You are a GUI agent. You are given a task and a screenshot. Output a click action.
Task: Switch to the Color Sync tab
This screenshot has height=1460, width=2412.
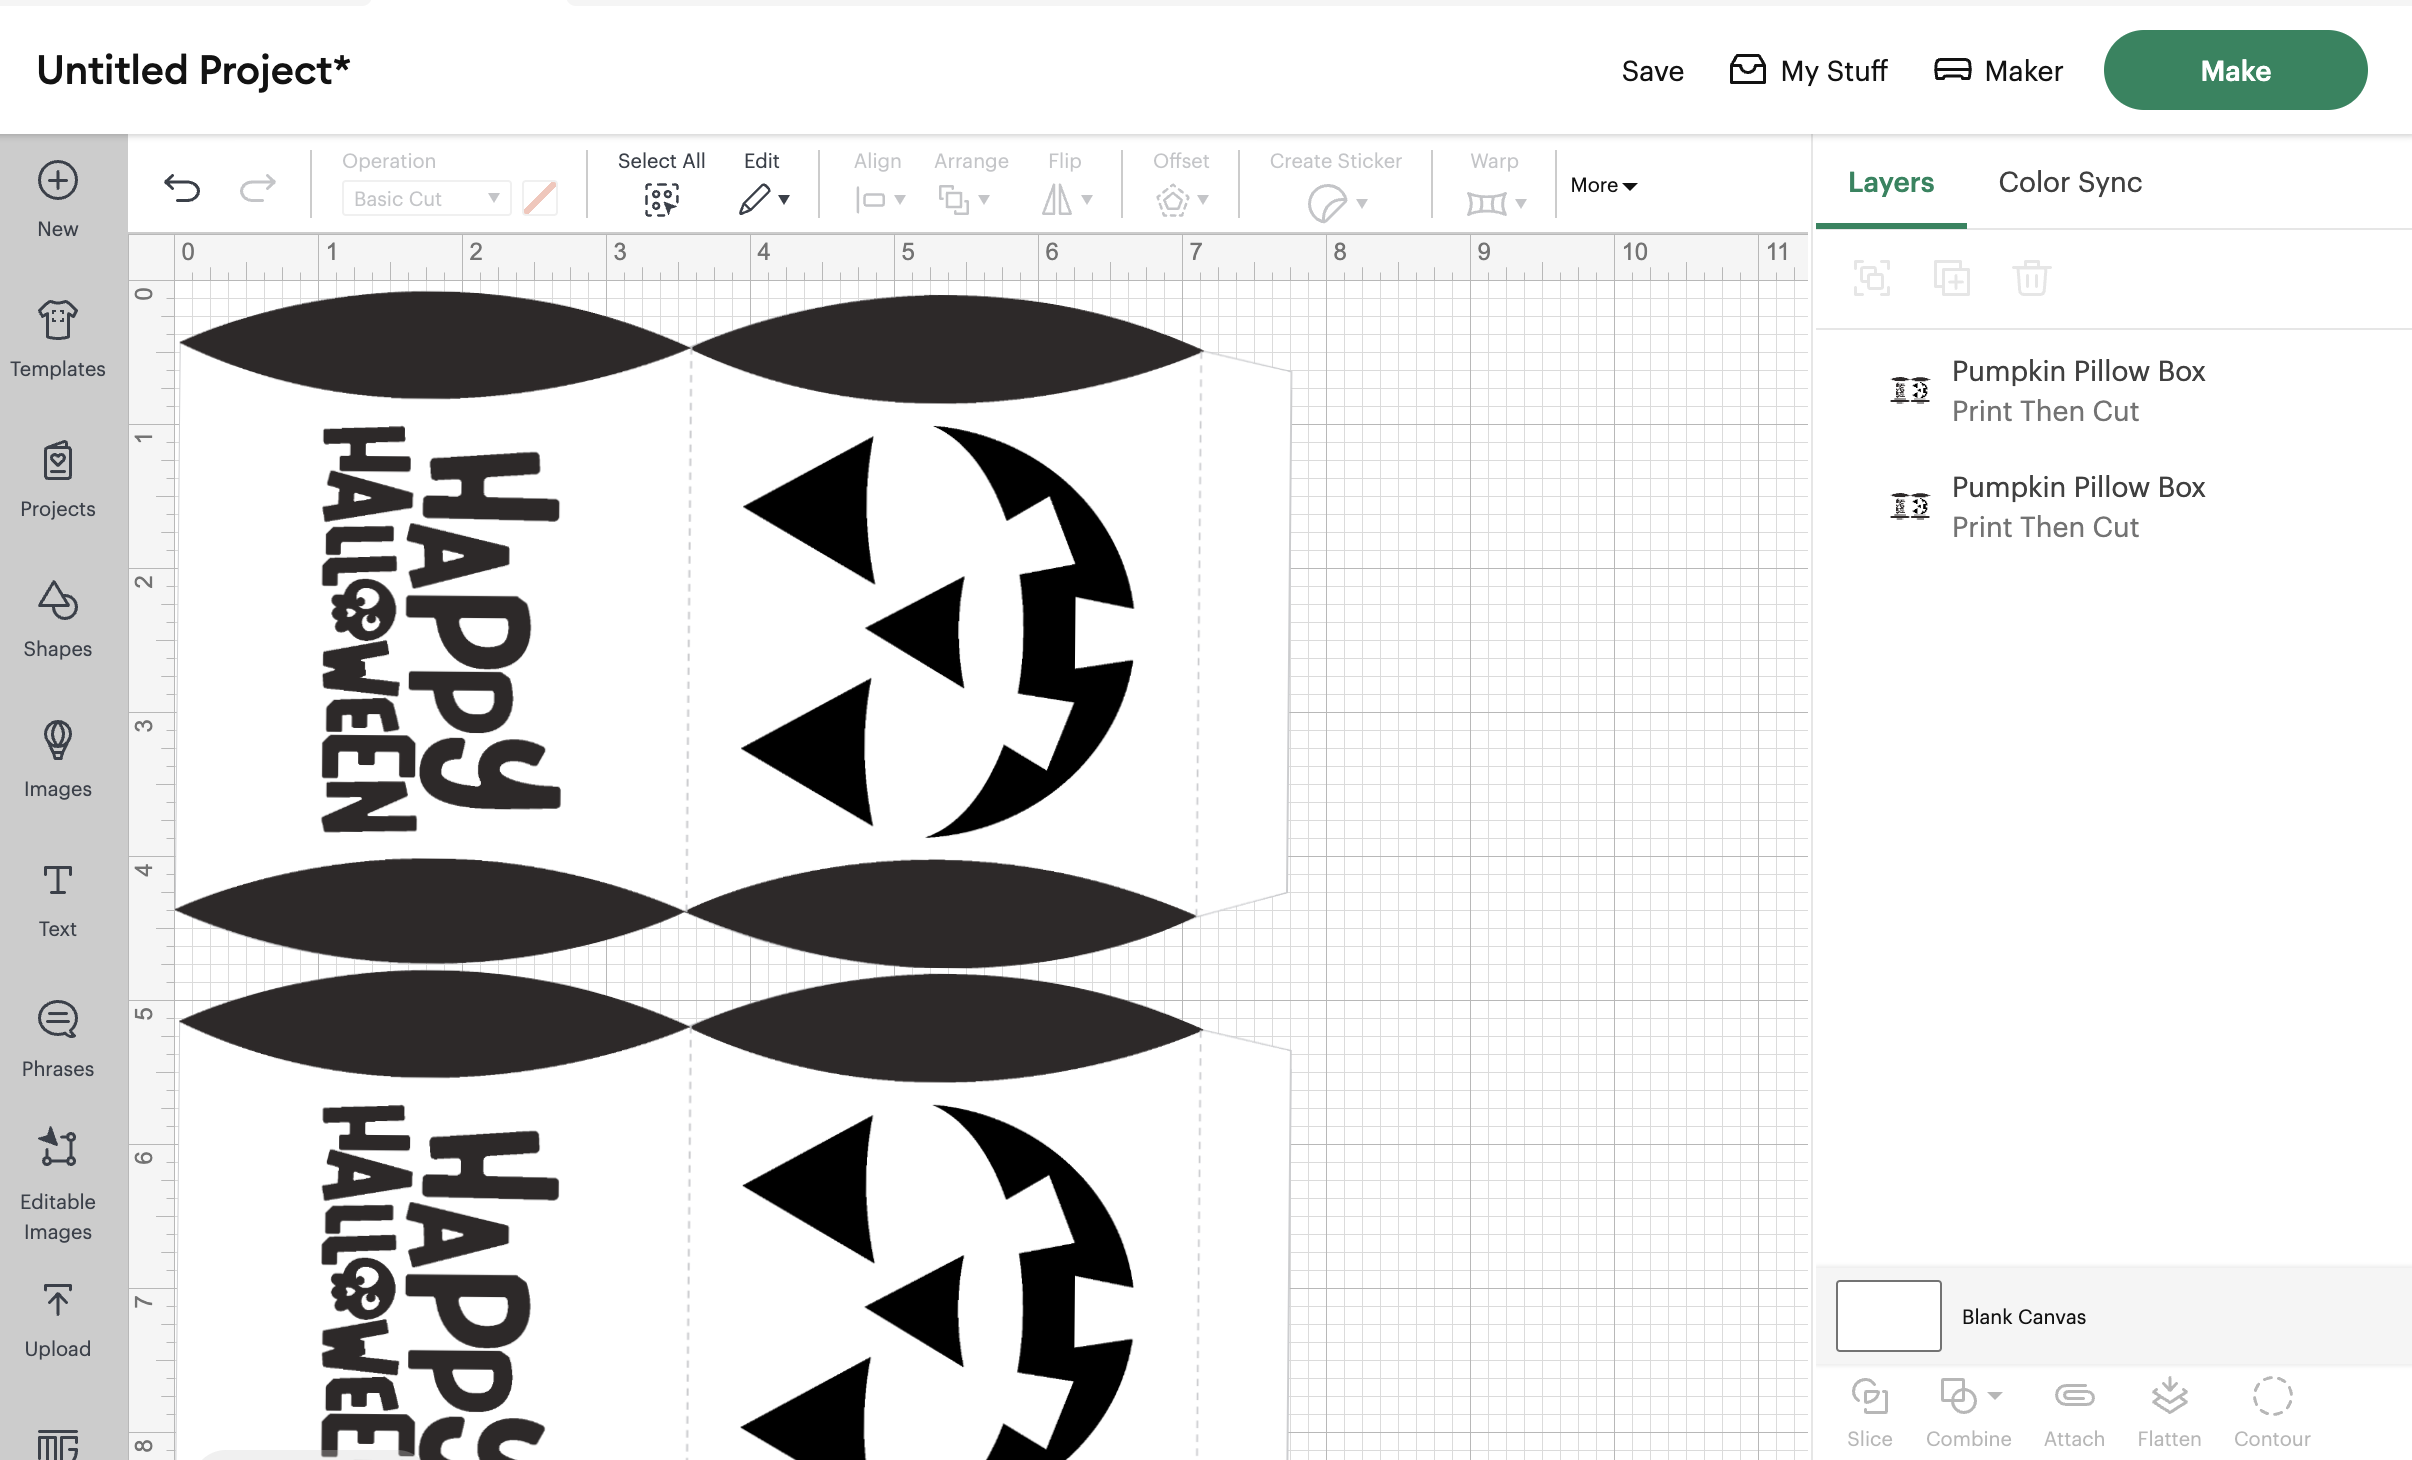coord(2070,182)
